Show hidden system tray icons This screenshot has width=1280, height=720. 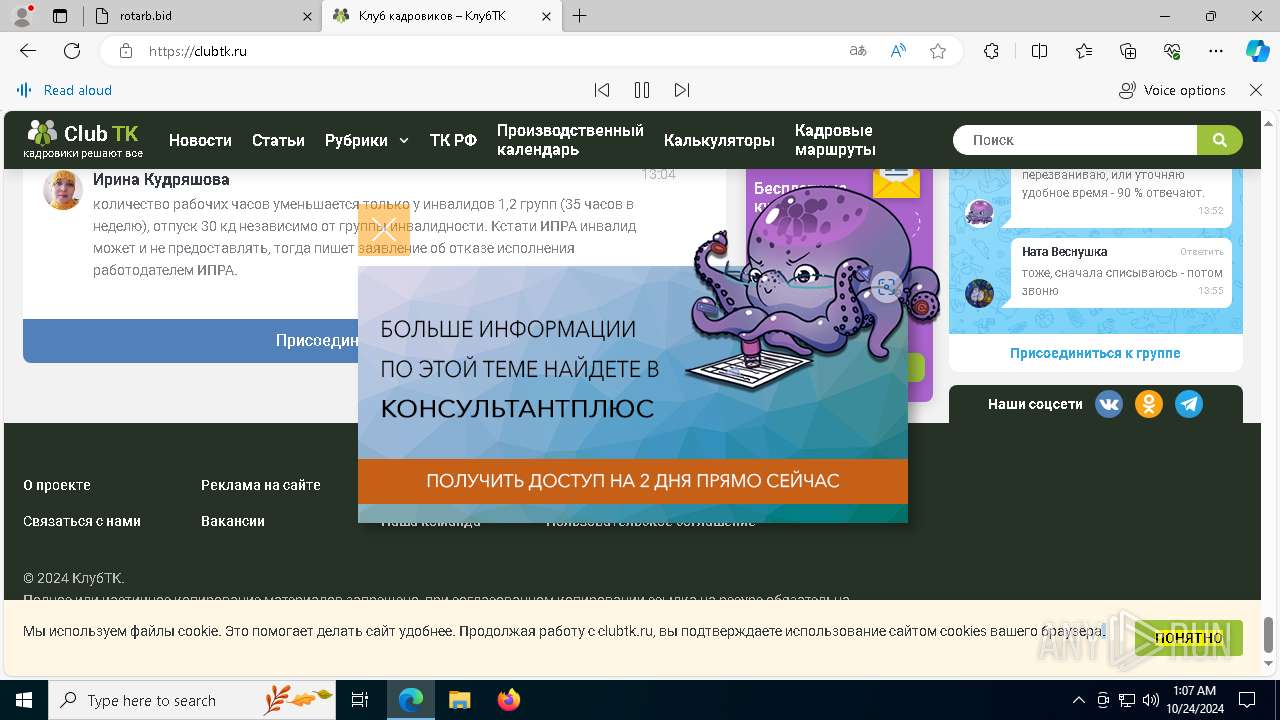tap(1079, 700)
